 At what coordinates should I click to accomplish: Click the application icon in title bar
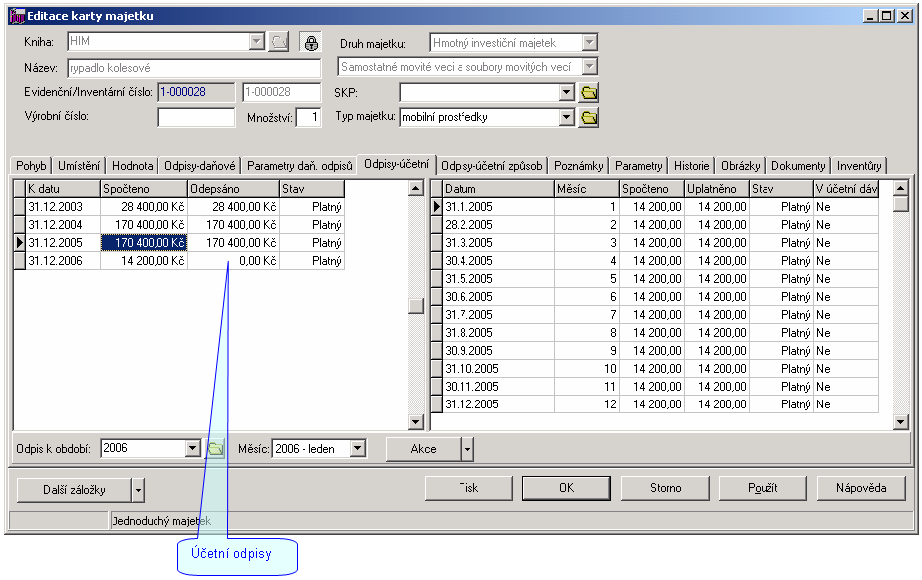click(x=16, y=16)
